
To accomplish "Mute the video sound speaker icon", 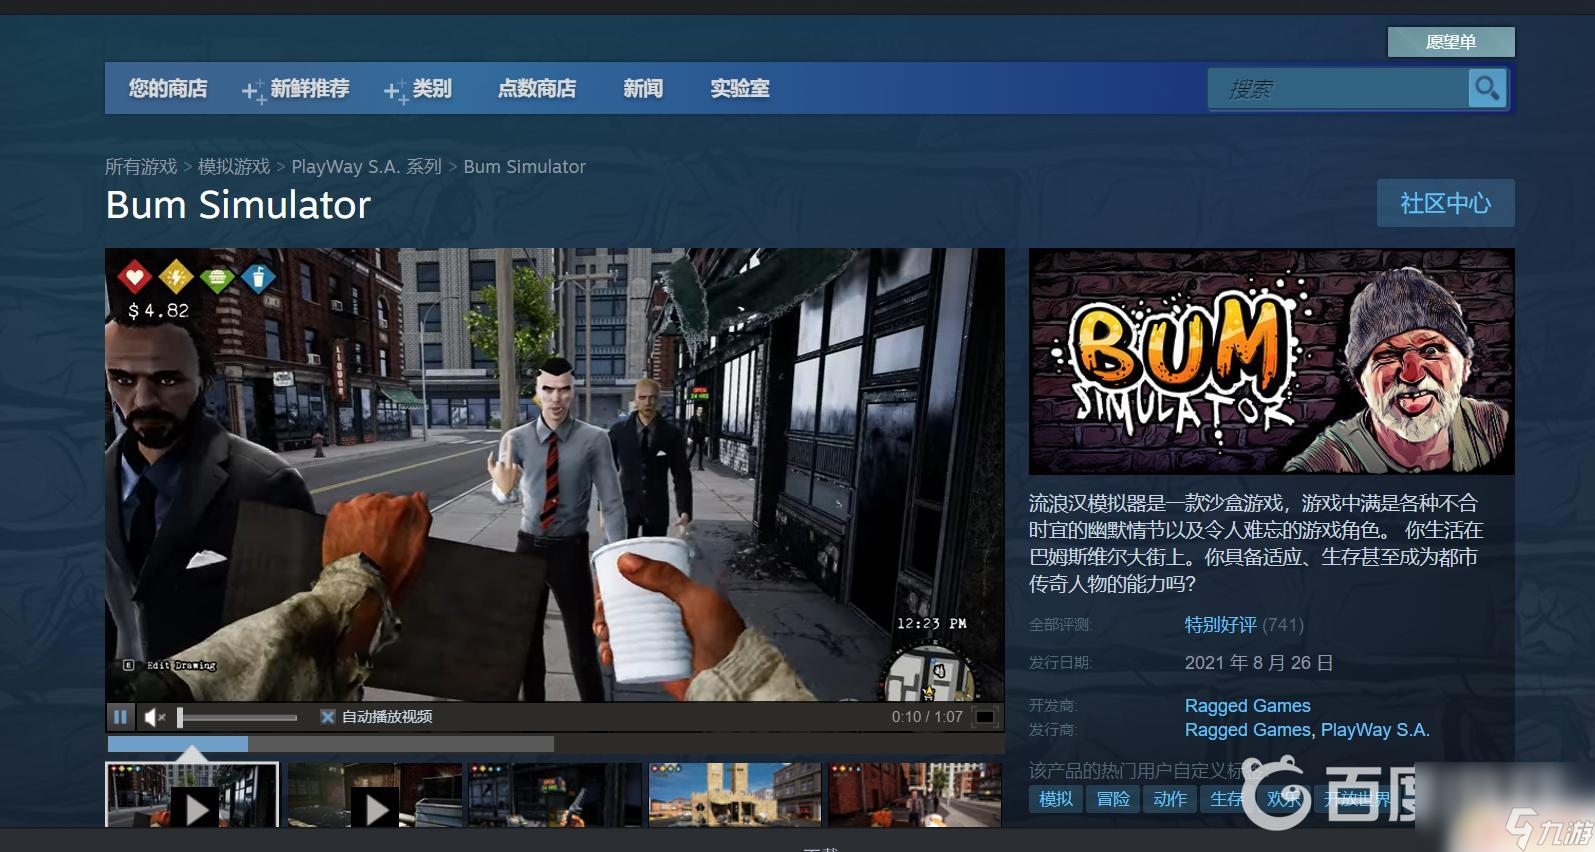I will tap(154, 716).
